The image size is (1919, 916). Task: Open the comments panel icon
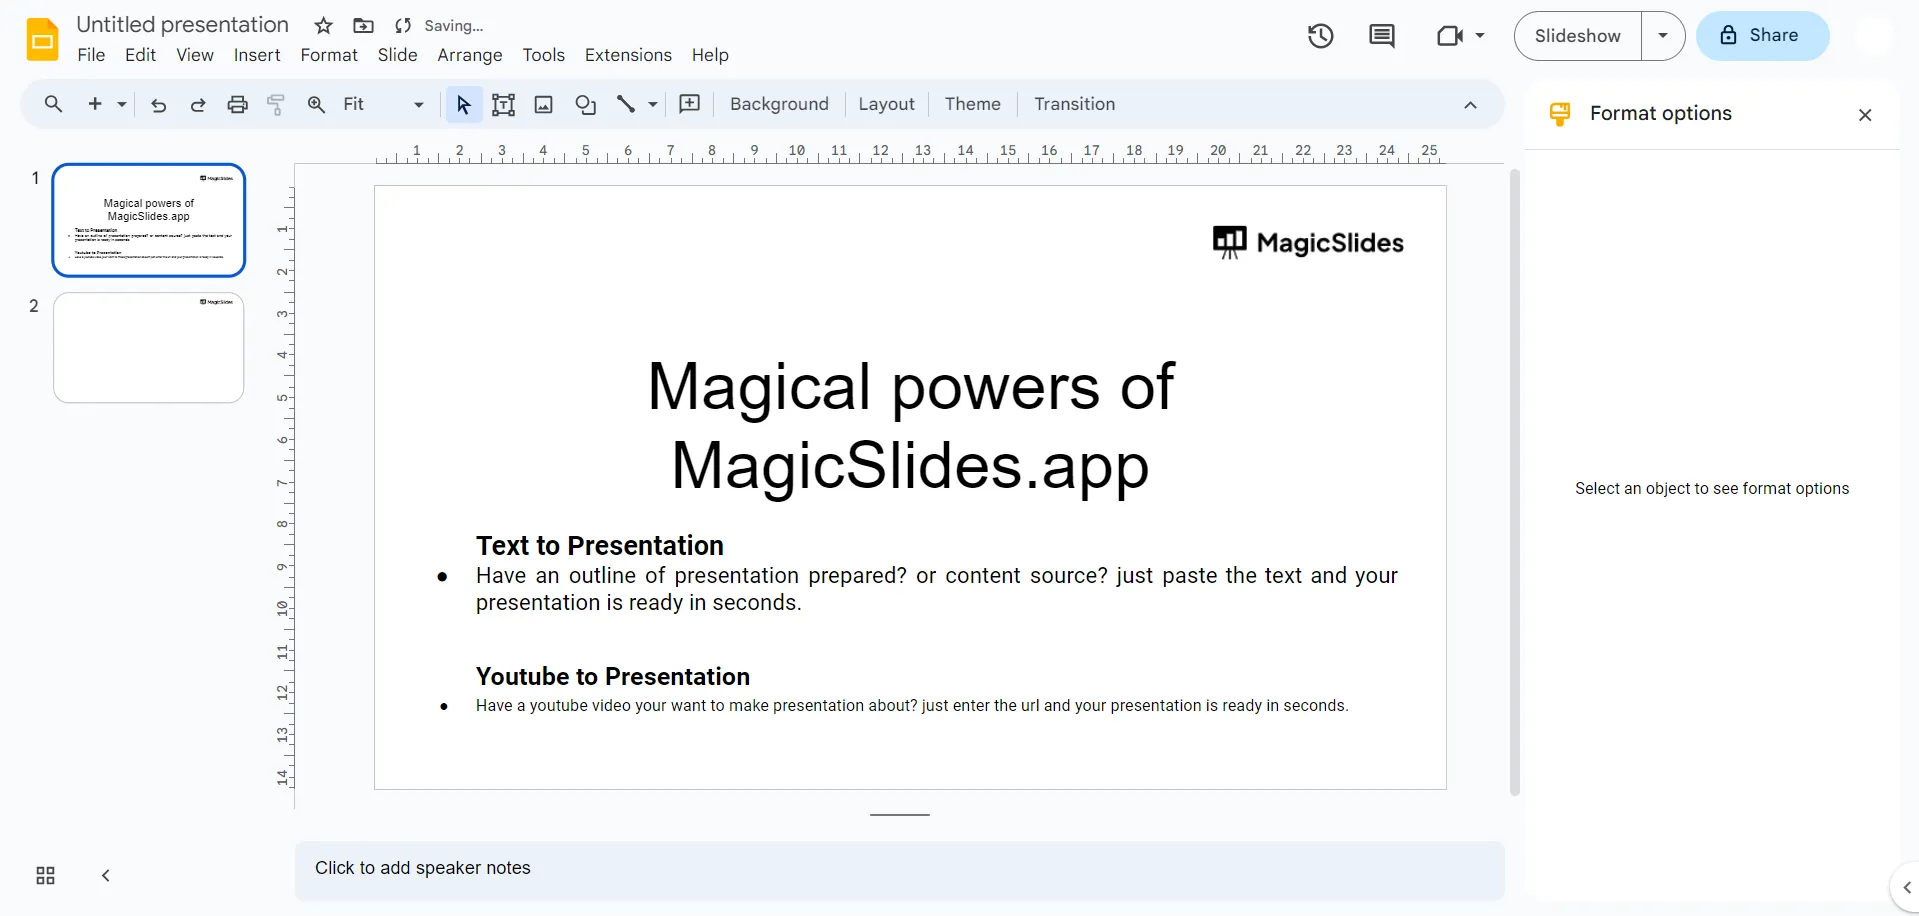1382,36
